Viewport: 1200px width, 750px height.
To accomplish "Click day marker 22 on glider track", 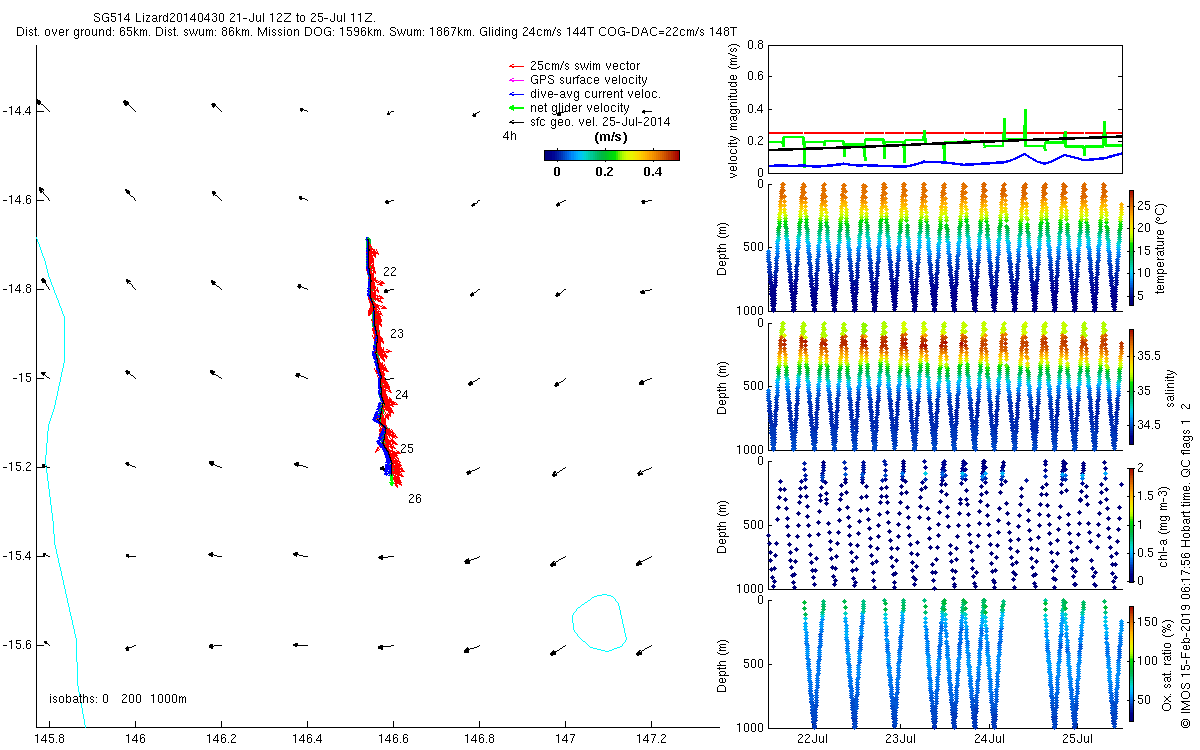I will 389,272.
